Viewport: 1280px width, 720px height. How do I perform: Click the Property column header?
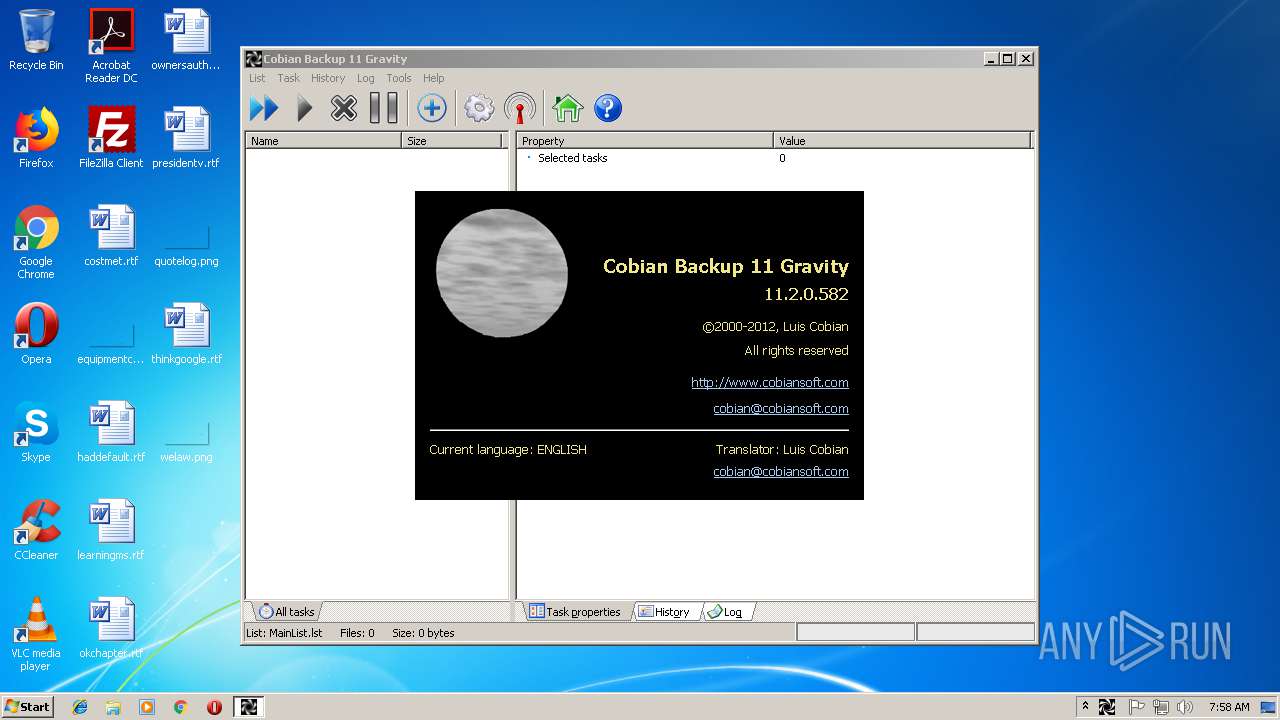pos(645,141)
